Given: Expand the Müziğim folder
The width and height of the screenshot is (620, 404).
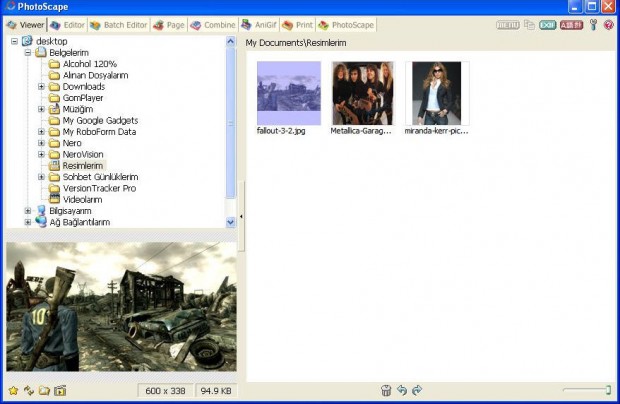Looking at the screenshot, I should (x=41, y=109).
